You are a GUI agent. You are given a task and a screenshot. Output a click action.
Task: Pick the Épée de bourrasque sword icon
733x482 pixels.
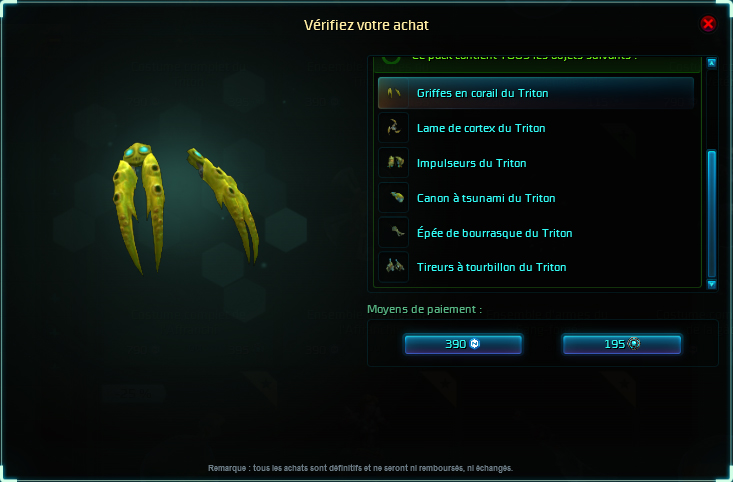point(394,232)
